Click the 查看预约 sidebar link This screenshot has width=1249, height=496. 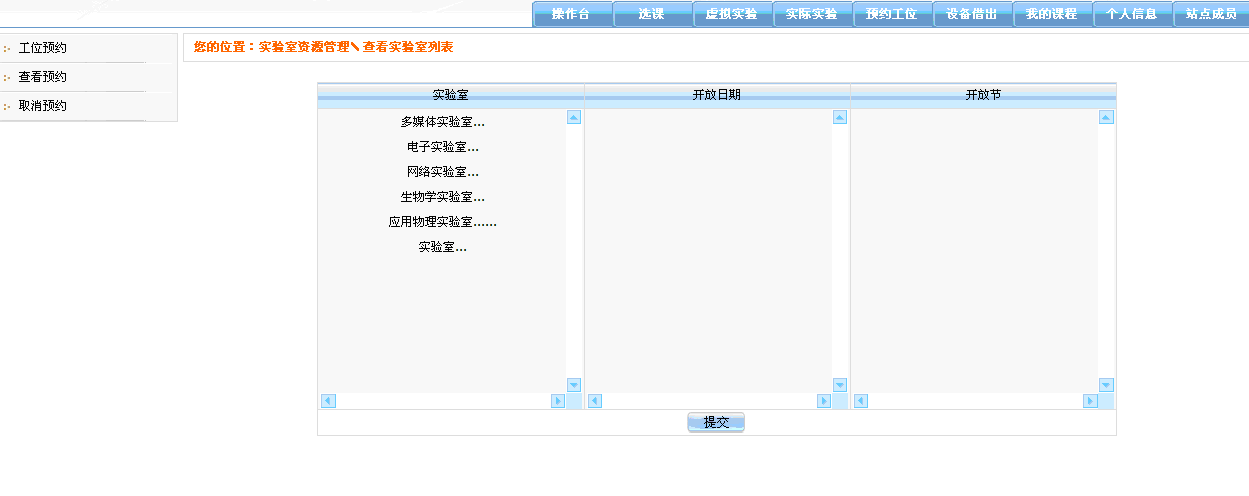[43, 77]
